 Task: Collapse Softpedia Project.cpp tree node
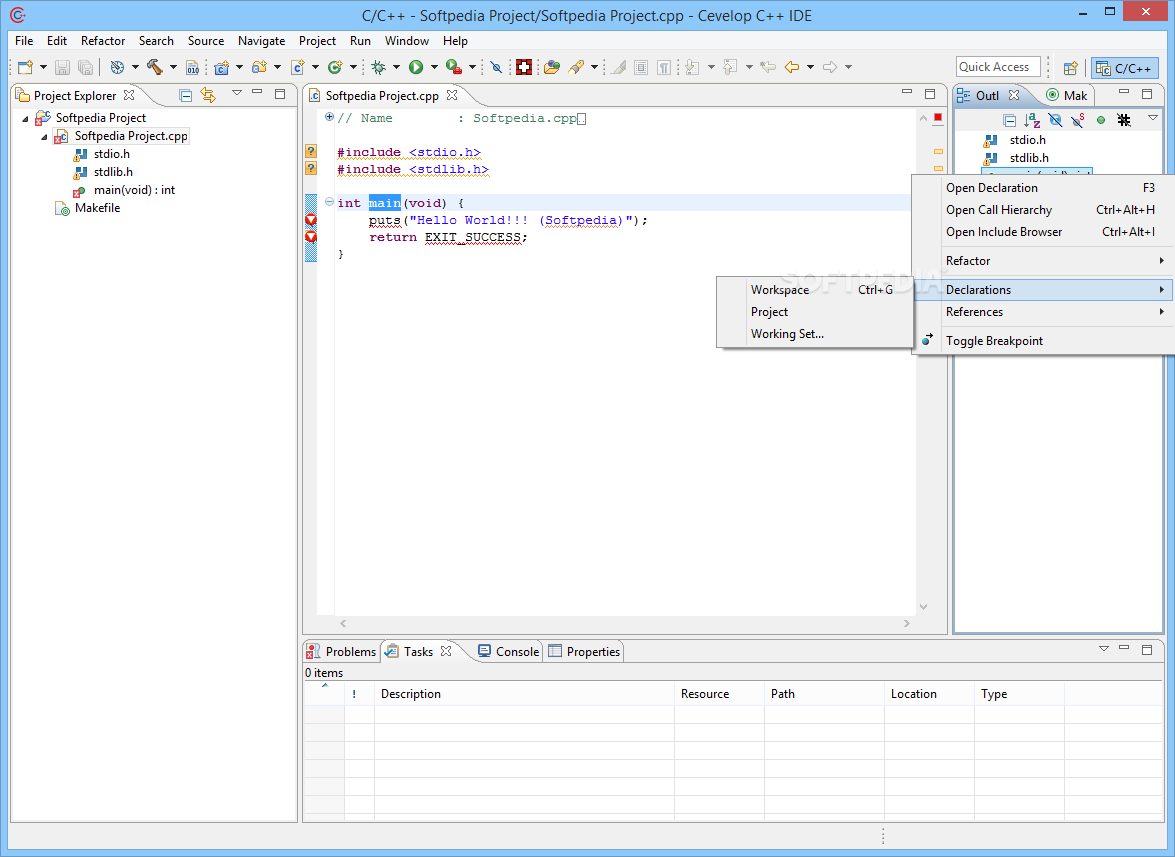coord(44,136)
